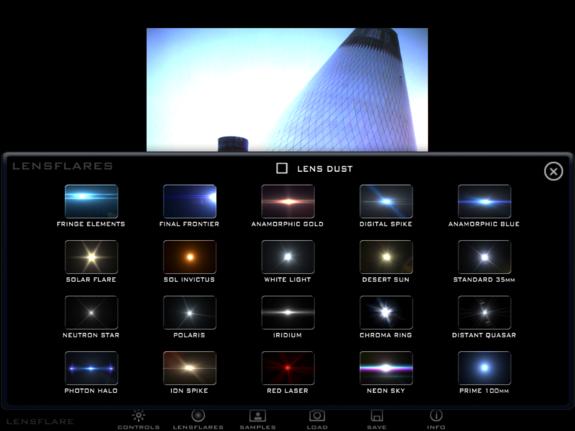
Task: Tap the Save disk icon
Action: pyautogui.click(x=377, y=416)
